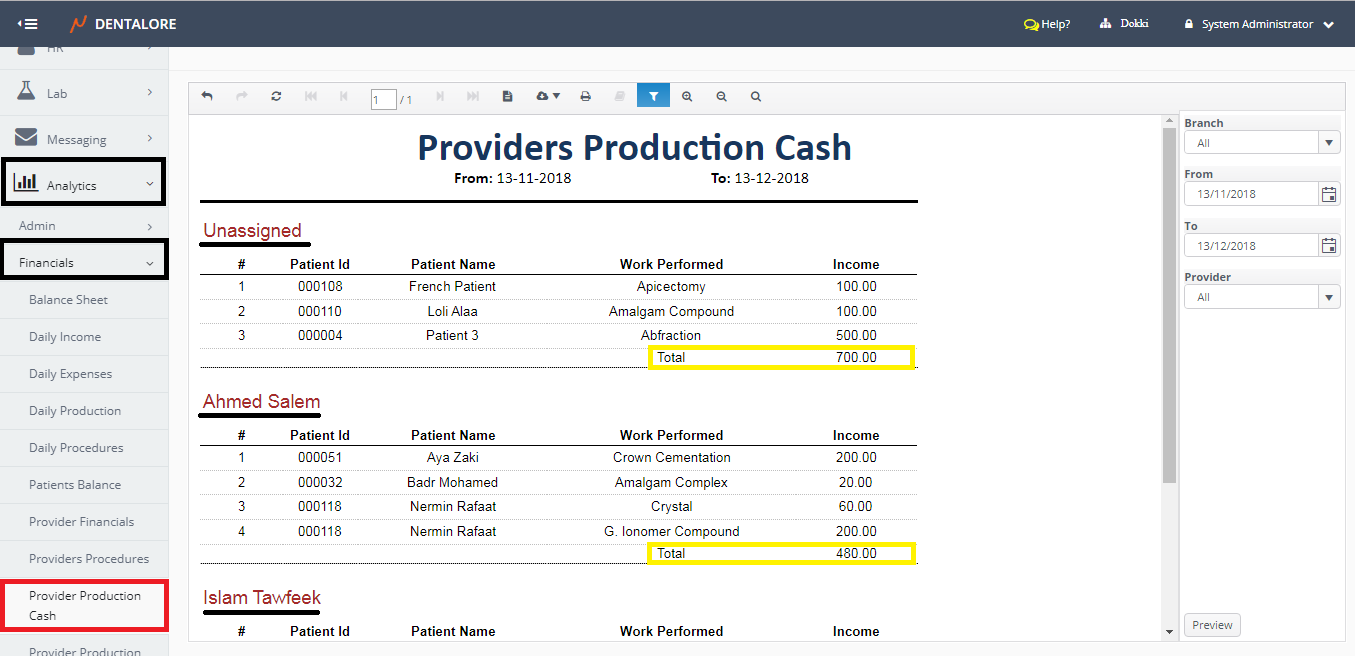This screenshot has height=656, width=1355.
Task: Open the From date calendar picker
Action: pyautogui.click(x=1329, y=194)
